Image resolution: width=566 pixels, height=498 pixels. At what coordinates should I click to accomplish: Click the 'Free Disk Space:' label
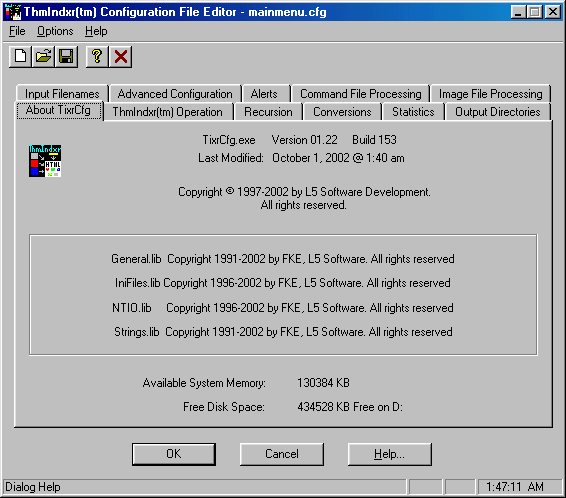(224, 407)
